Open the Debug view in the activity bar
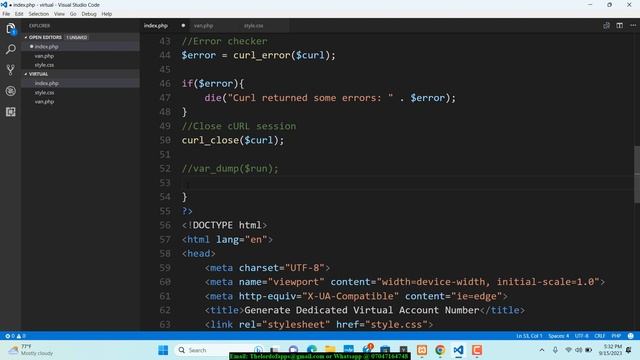The image size is (640, 360). 11,91
